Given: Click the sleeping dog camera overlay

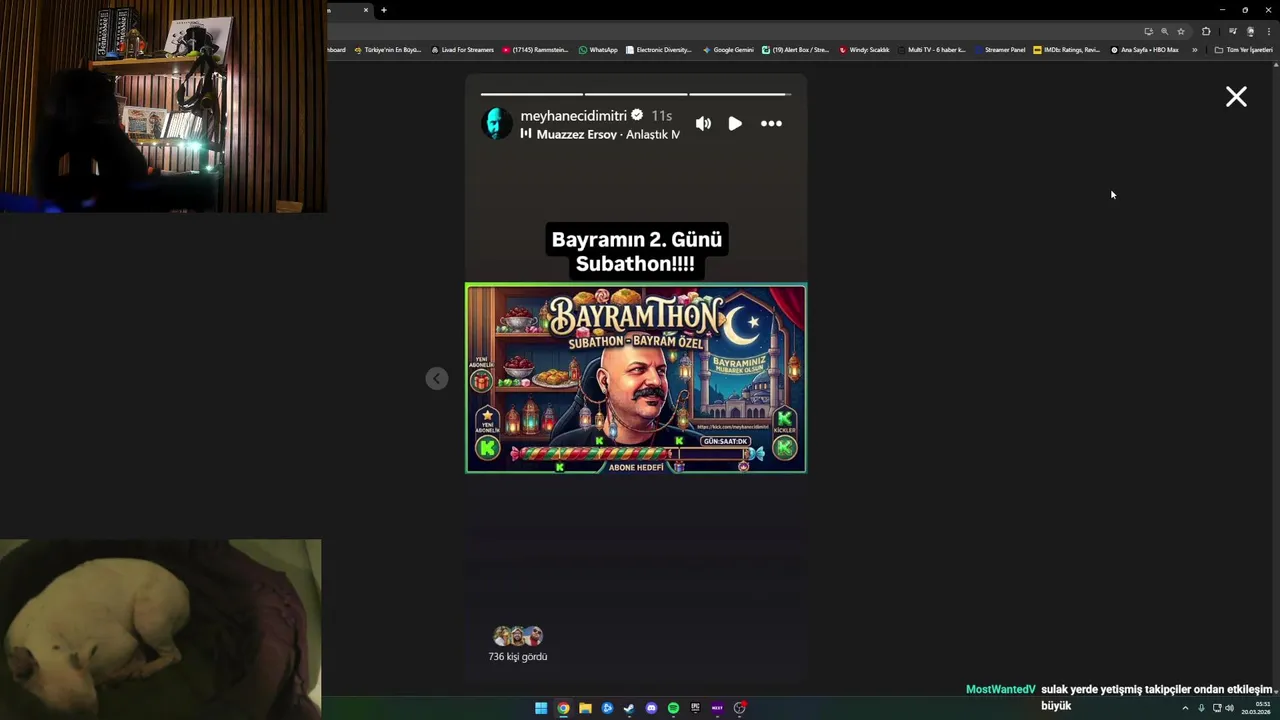Looking at the screenshot, I should [x=160, y=630].
